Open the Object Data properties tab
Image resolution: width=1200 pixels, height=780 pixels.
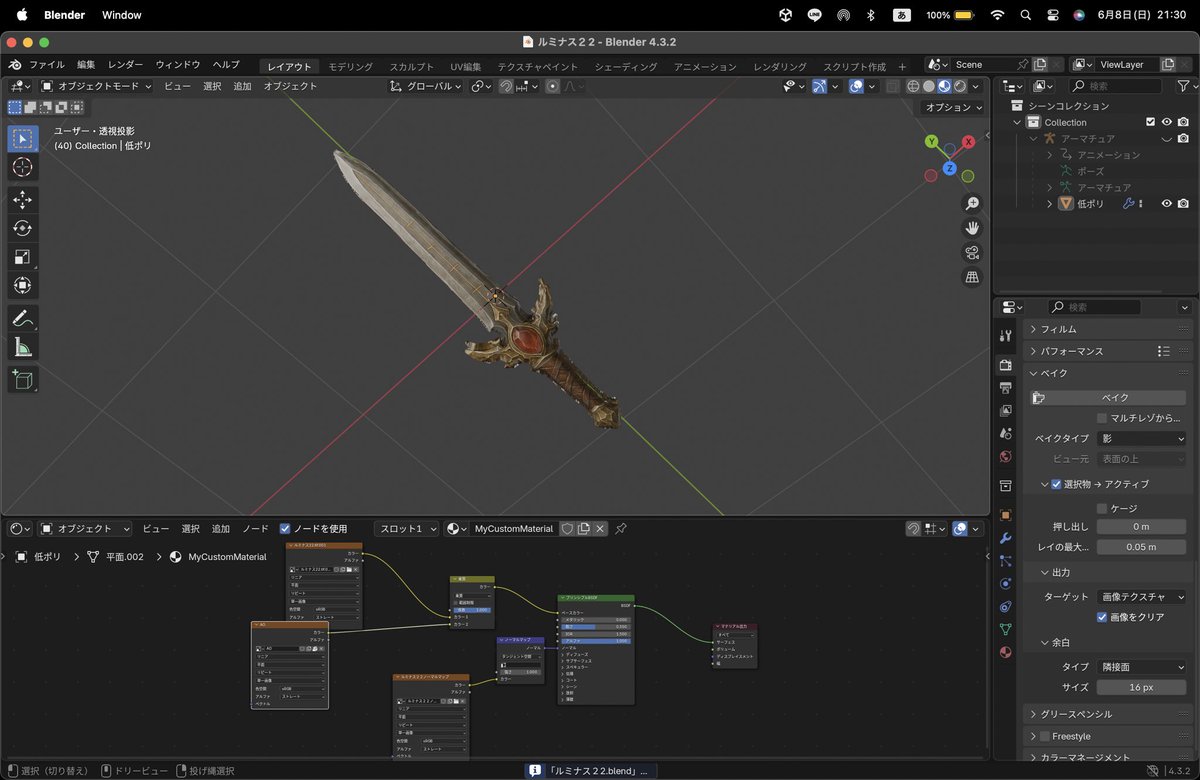[x=1006, y=629]
